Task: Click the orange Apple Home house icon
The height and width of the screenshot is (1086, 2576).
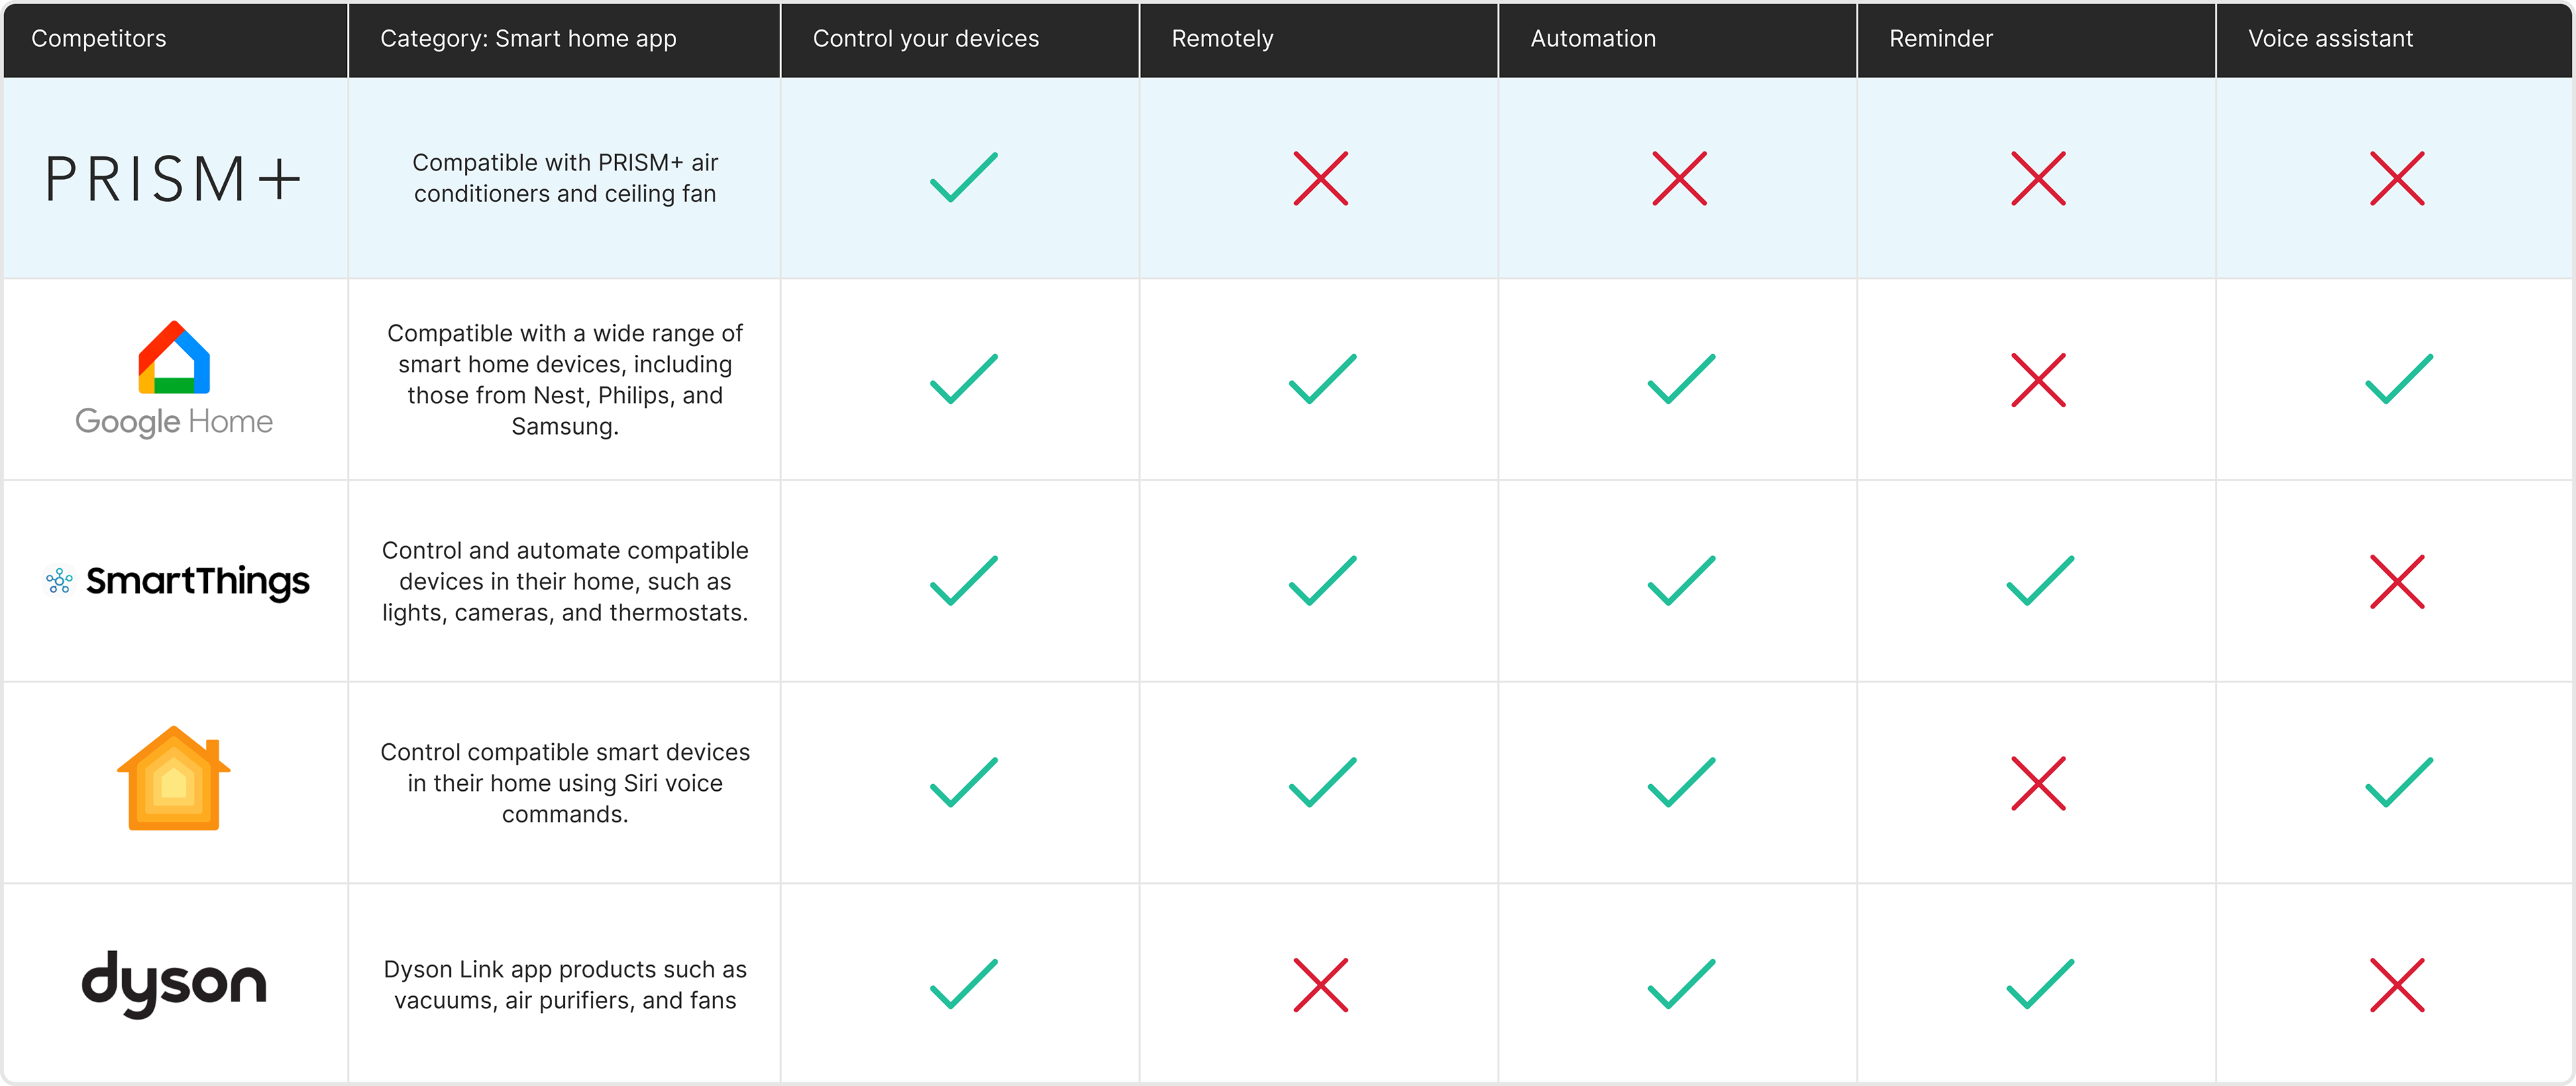Action: [174, 778]
